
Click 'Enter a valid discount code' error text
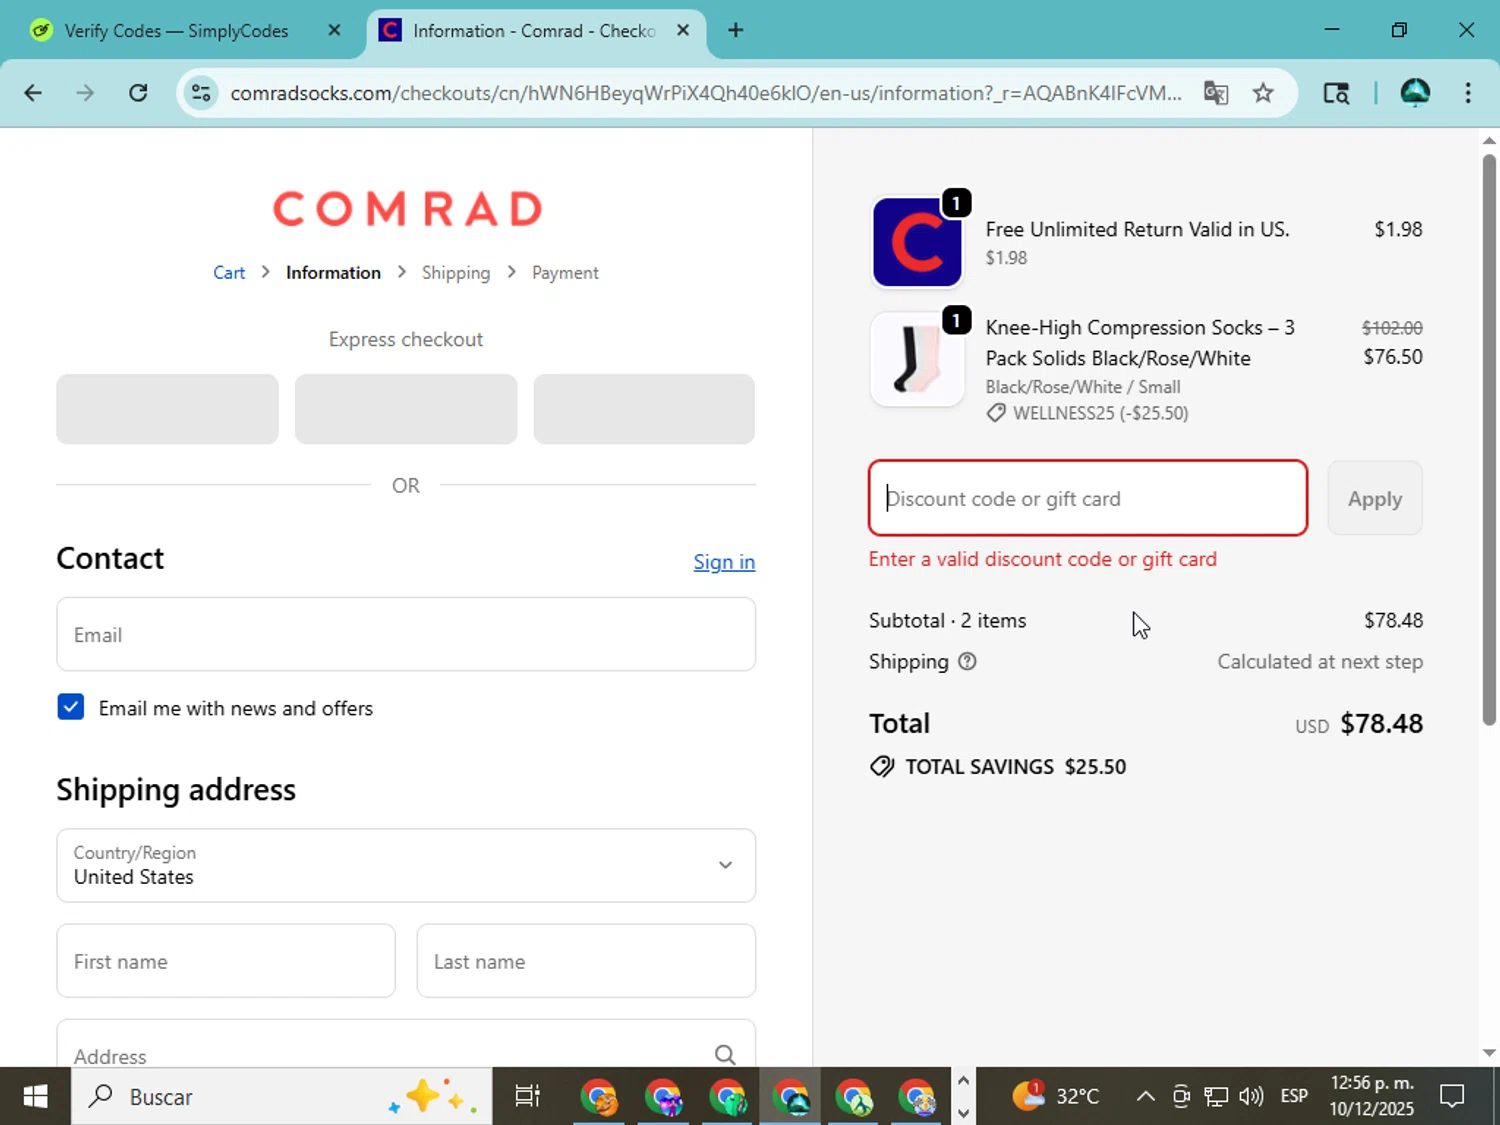[1043, 559]
